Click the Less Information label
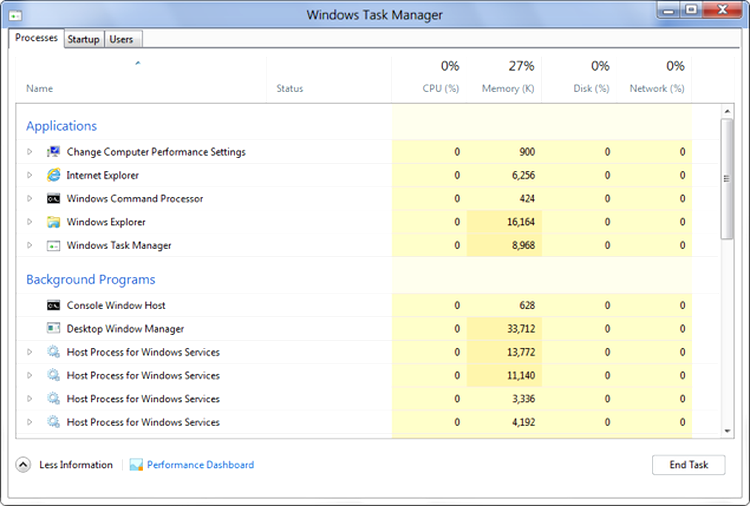This screenshot has height=506, width=750. tap(76, 465)
